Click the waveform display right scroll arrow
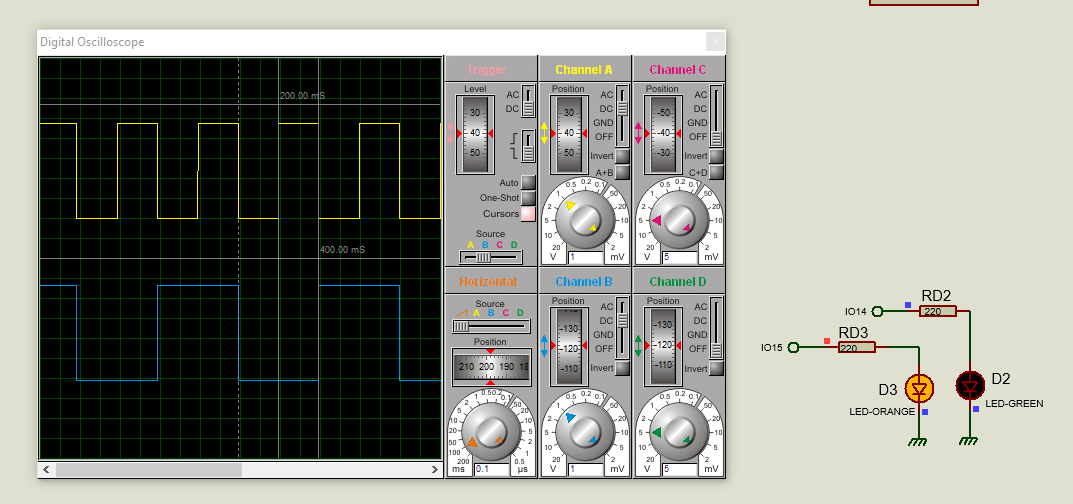This screenshot has height=504, width=1073. pos(434,469)
